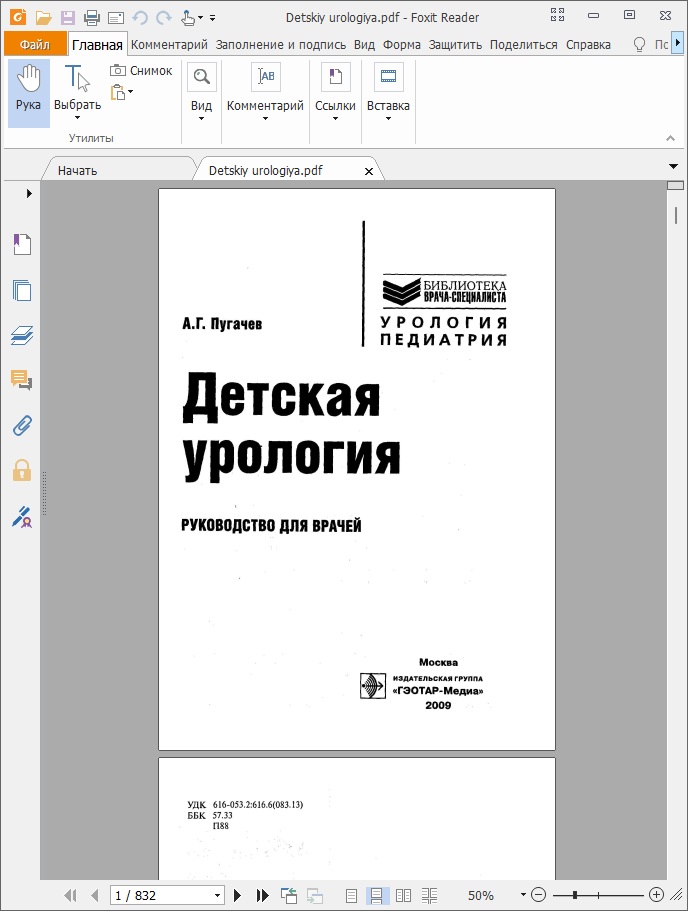This screenshot has height=911, width=688.
Task: Open the Поделиться ribbon tab
Action: click(x=524, y=45)
